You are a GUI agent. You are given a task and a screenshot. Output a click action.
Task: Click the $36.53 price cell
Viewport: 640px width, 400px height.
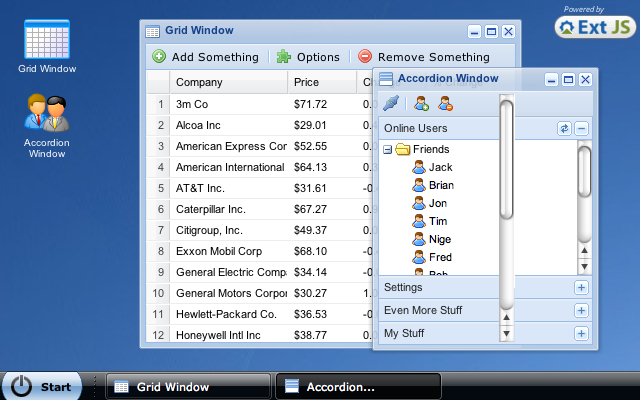point(322,314)
